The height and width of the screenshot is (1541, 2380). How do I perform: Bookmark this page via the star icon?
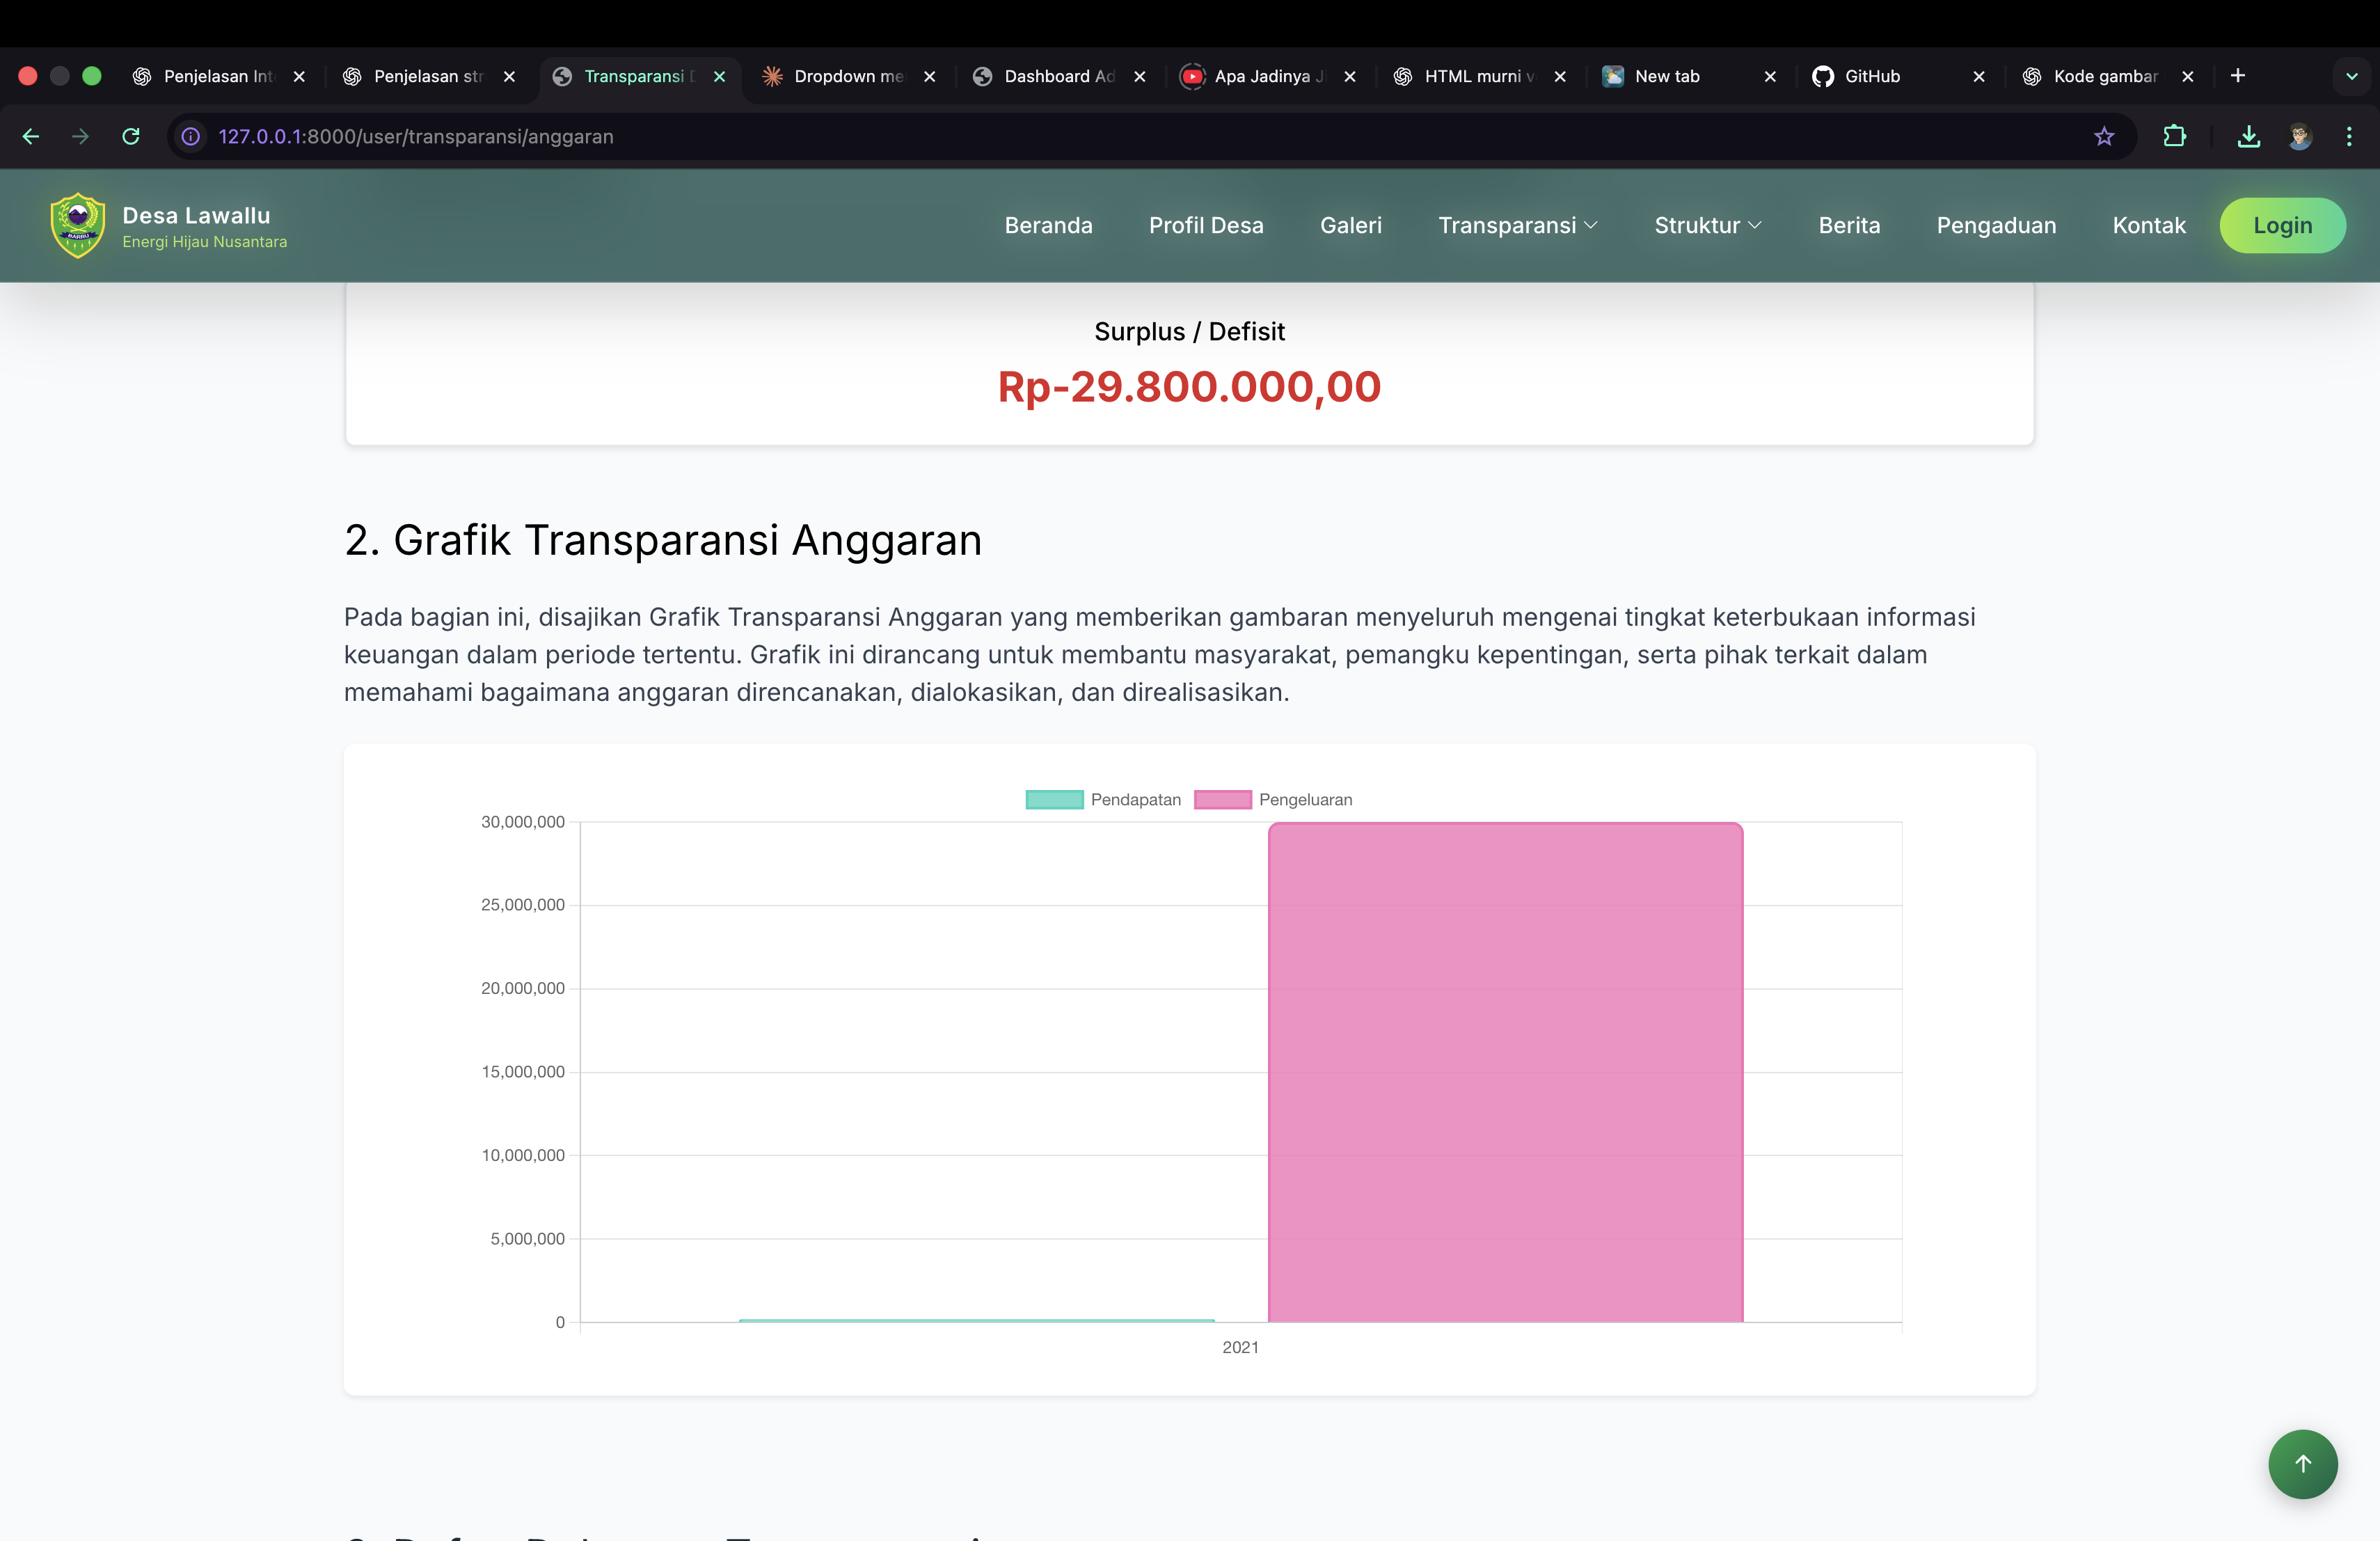tap(2103, 137)
